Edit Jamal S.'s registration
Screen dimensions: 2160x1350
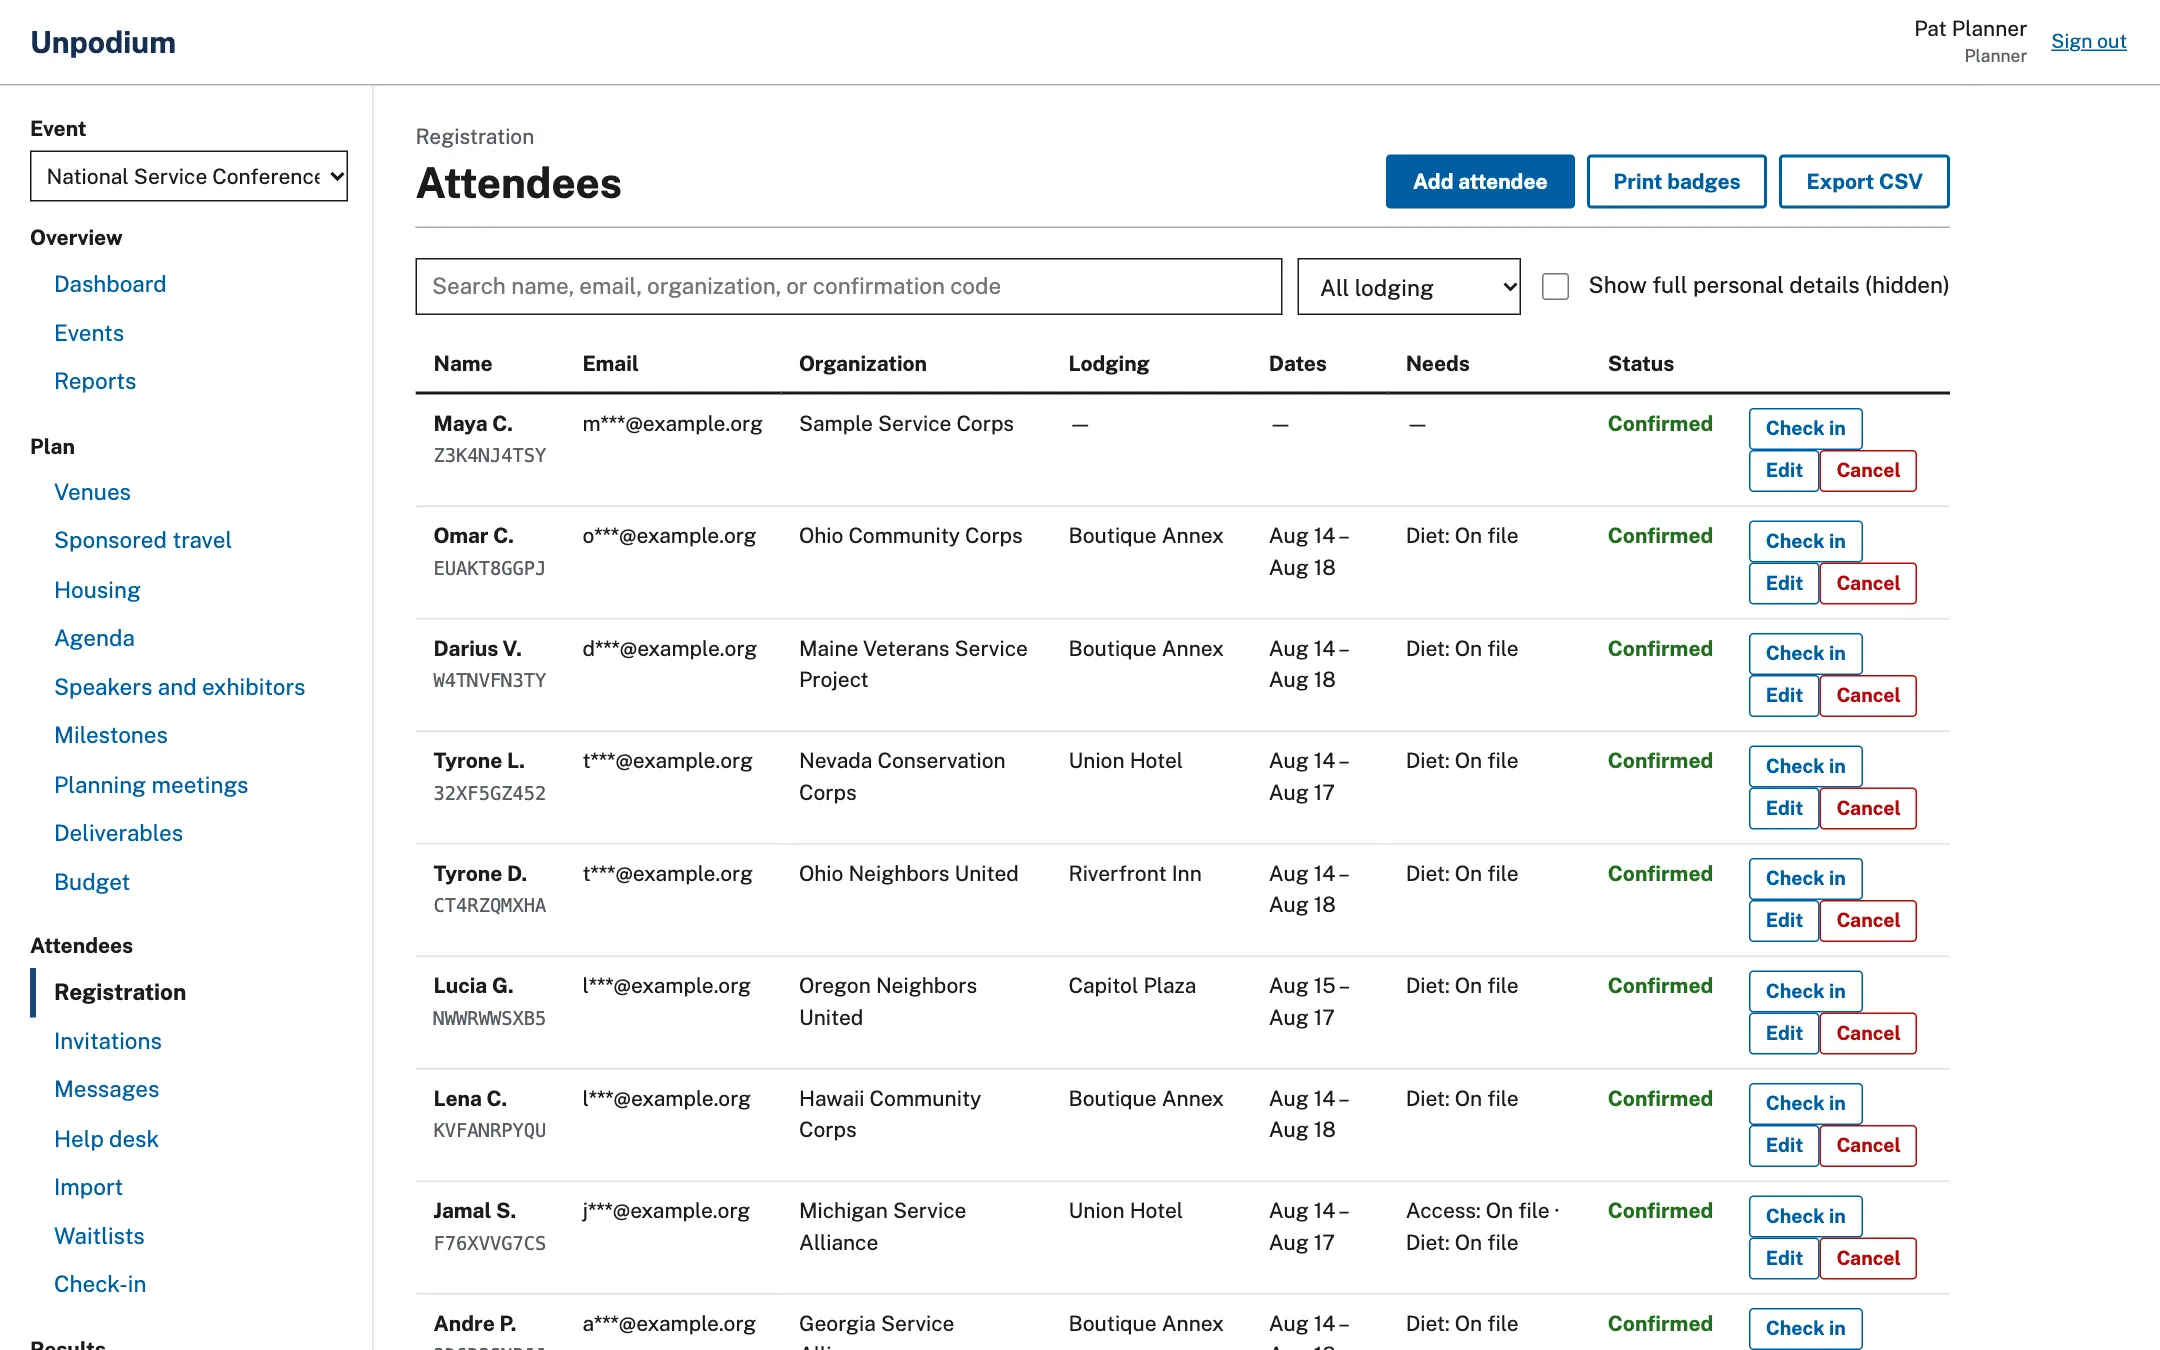coord(1783,1258)
